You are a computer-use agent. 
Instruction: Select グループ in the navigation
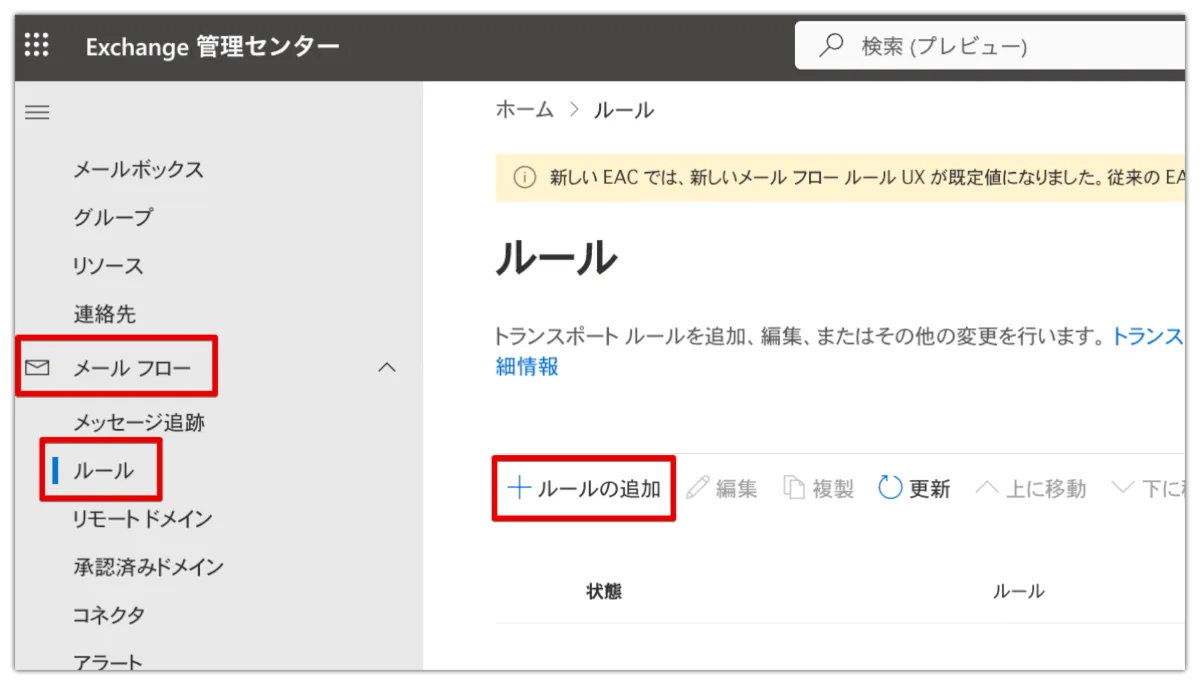click(x=113, y=217)
